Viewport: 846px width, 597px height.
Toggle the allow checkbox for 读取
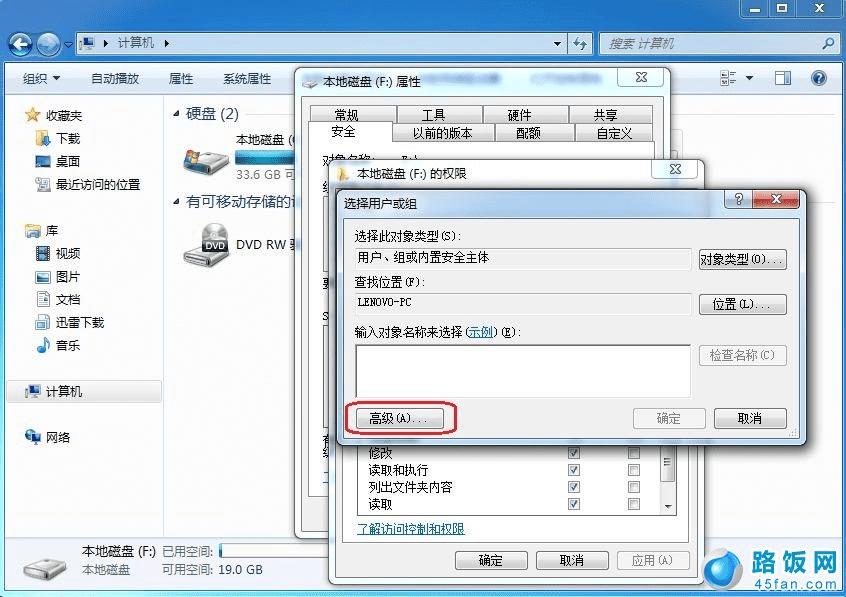coord(574,504)
